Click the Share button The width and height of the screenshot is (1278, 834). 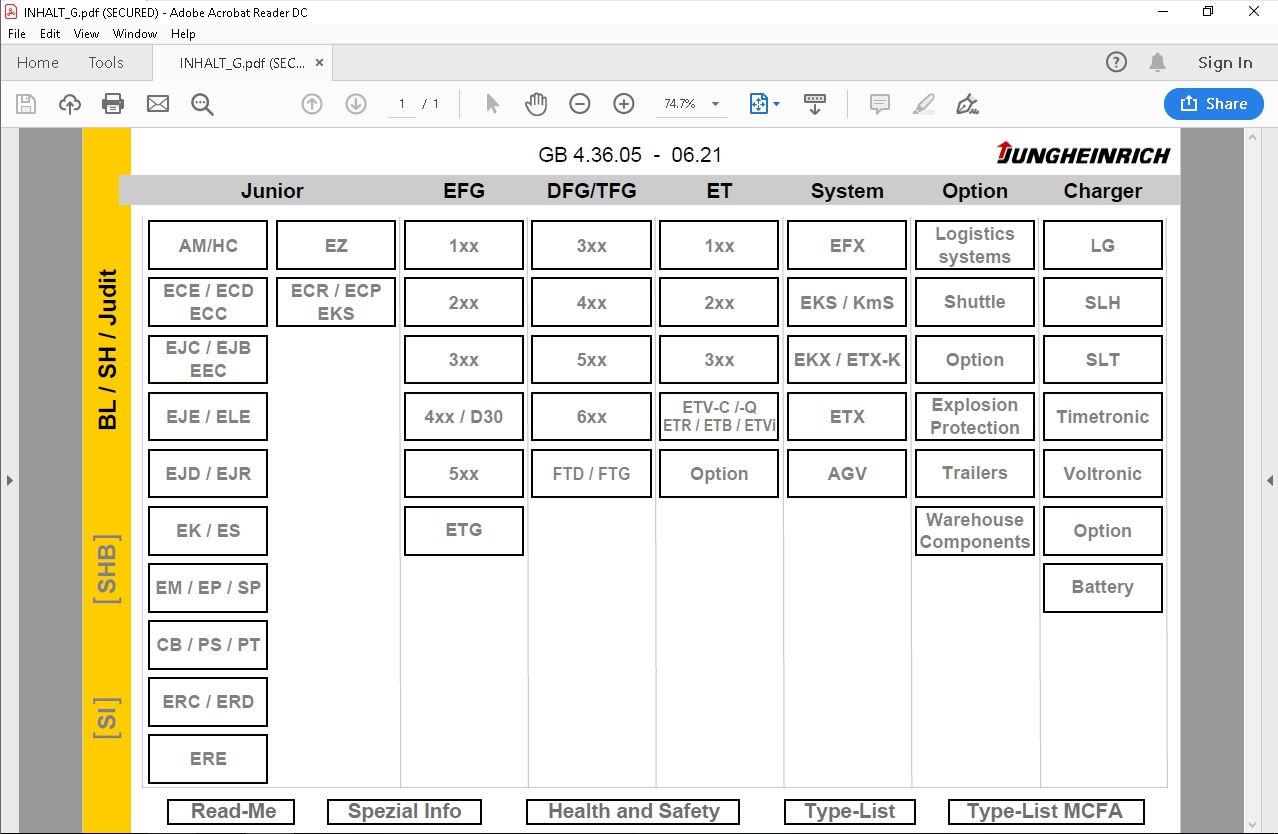1213,103
